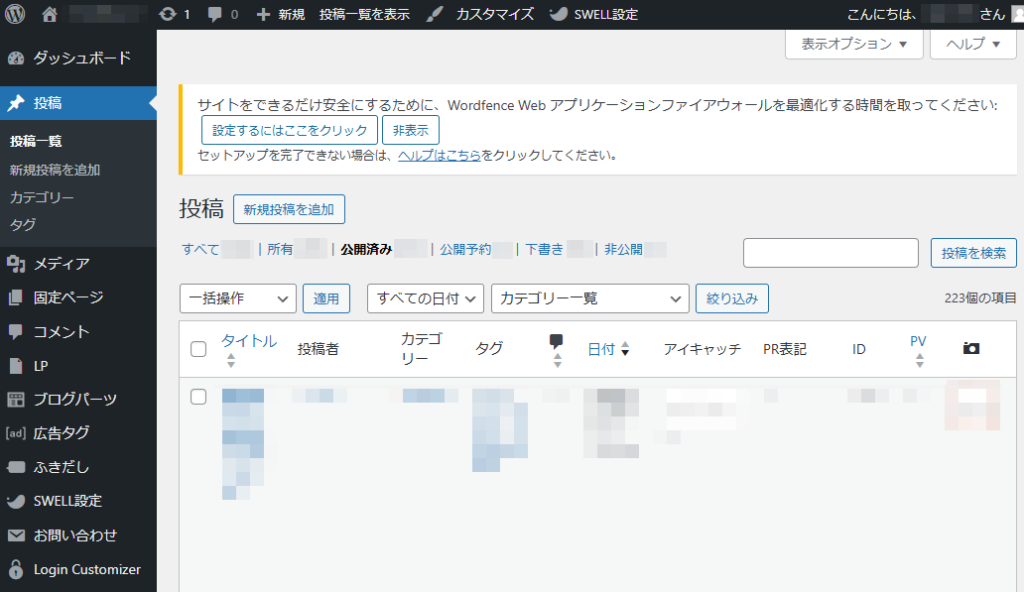Click the comment column header icon
The width and height of the screenshot is (1024, 592).
[557, 342]
